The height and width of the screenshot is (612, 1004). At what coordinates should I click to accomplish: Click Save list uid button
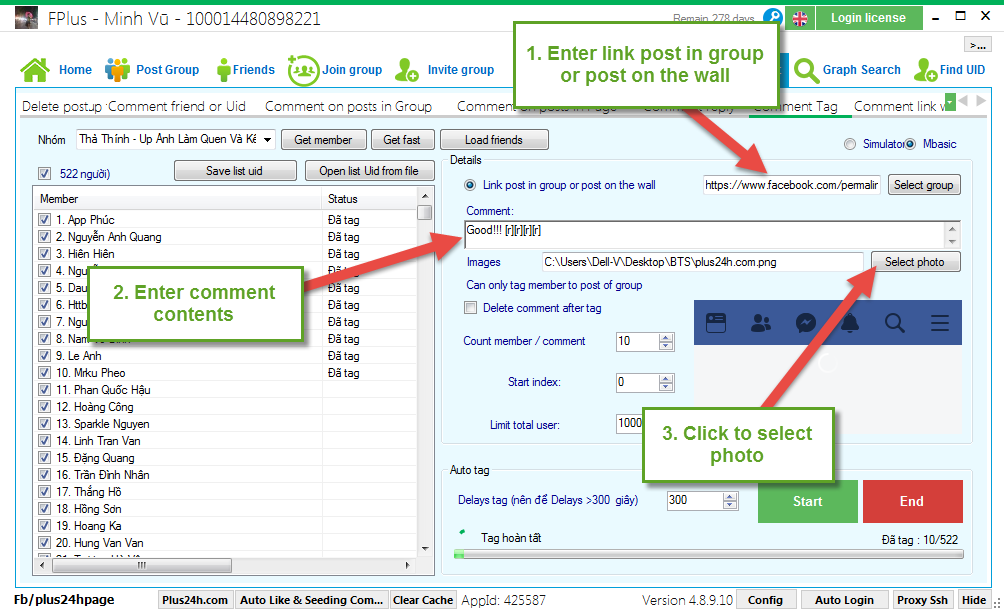click(235, 171)
